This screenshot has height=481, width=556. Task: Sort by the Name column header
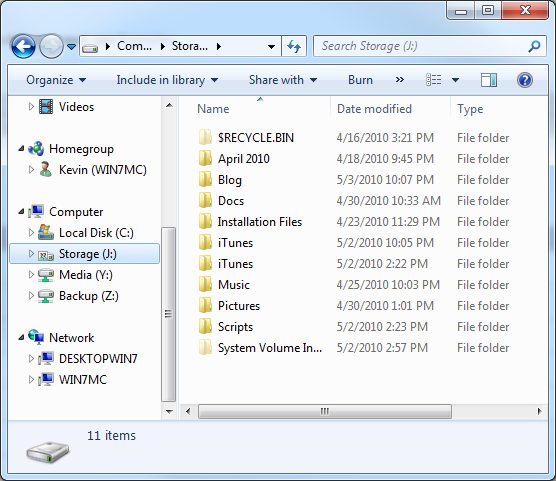click(213, 109)
